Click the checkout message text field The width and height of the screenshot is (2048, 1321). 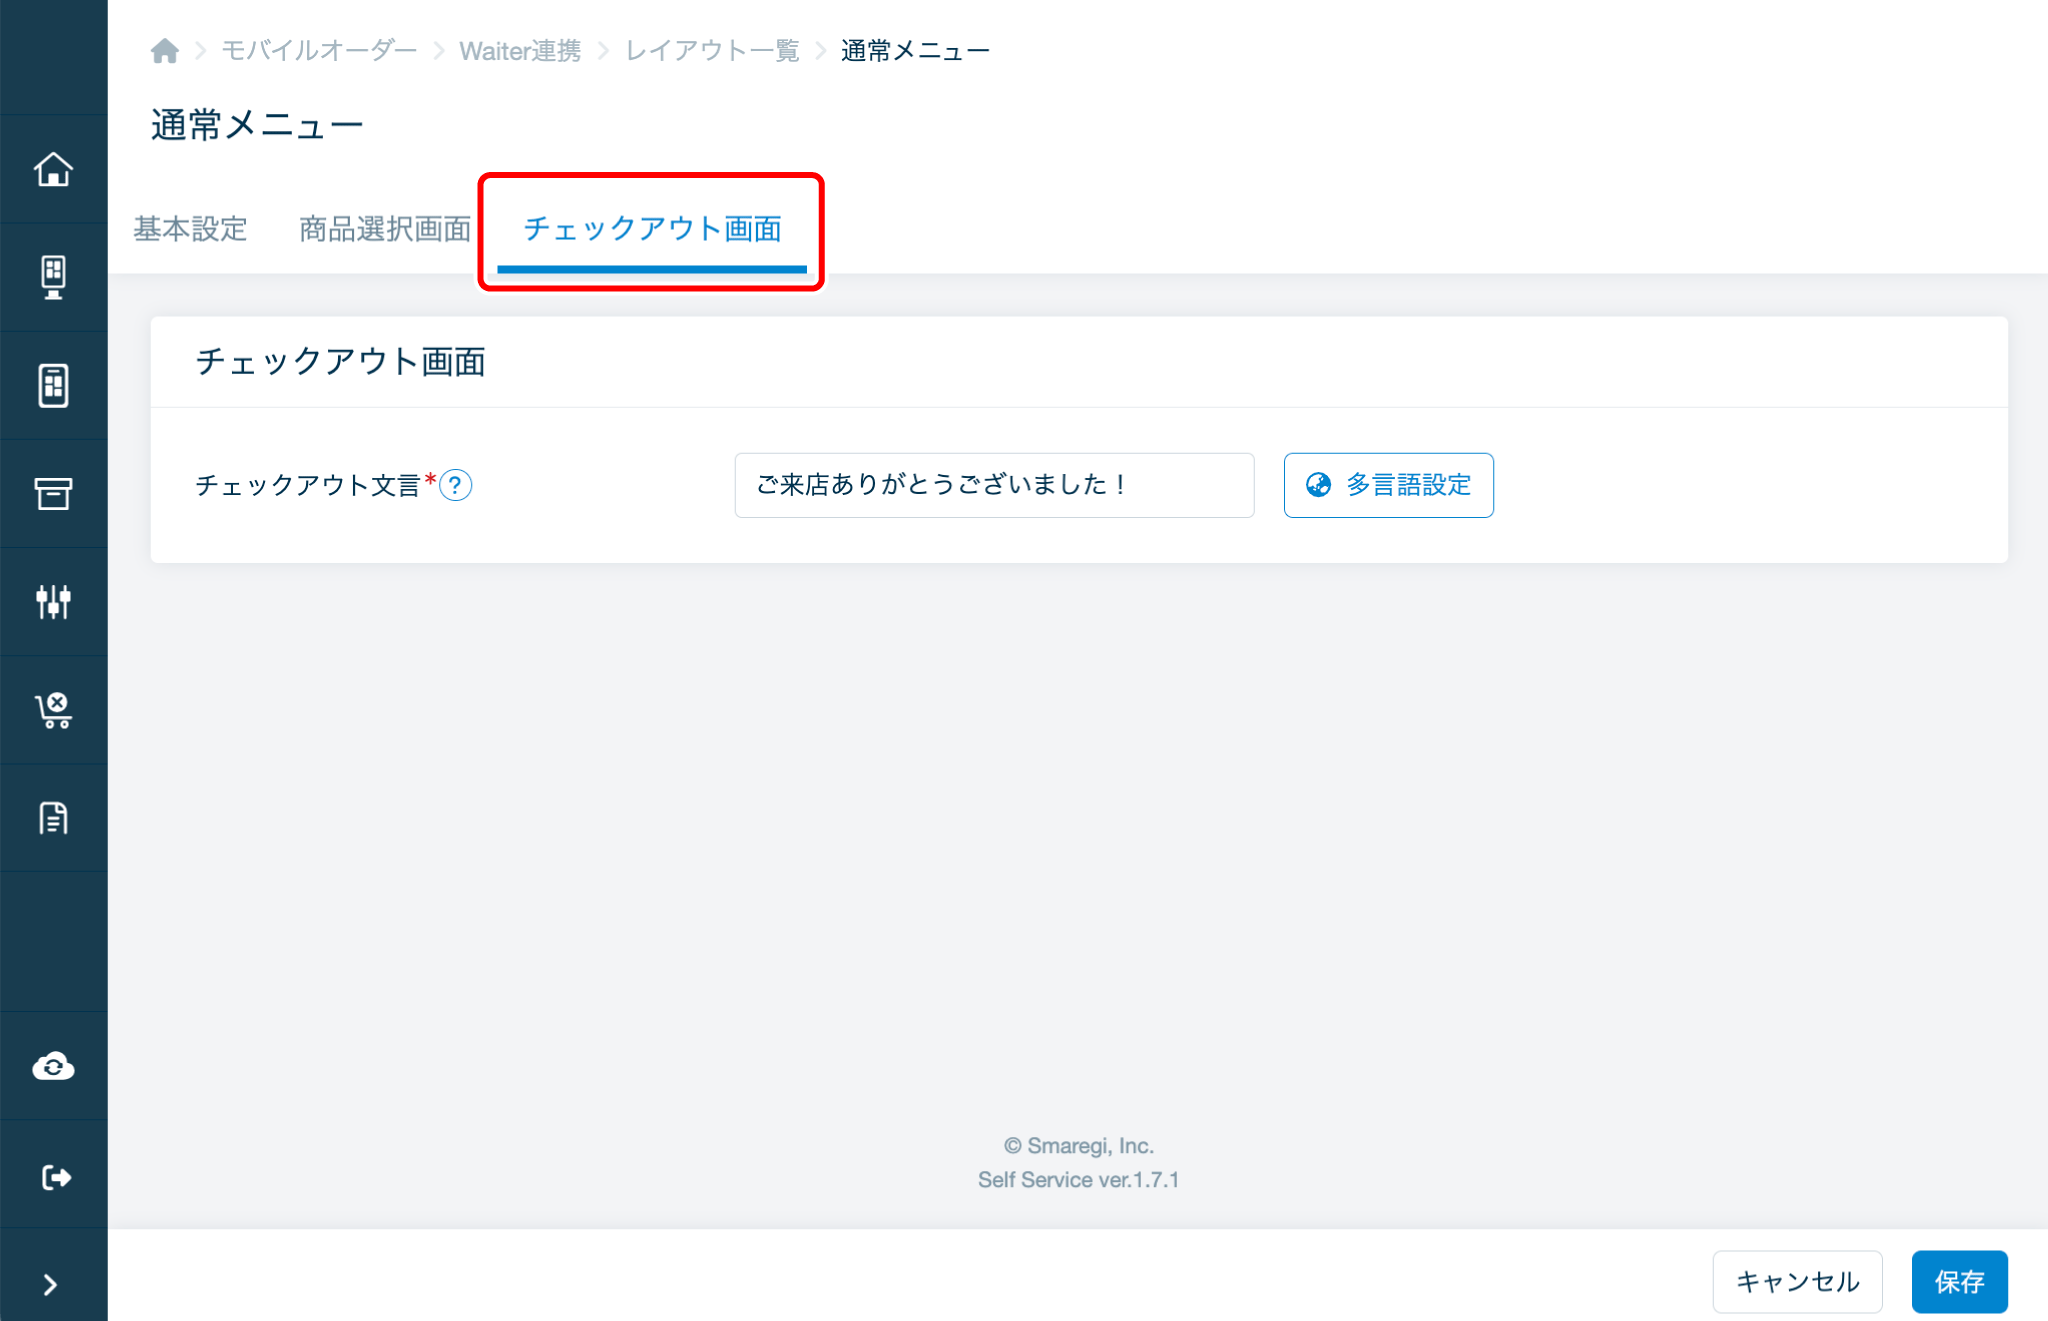993,485
